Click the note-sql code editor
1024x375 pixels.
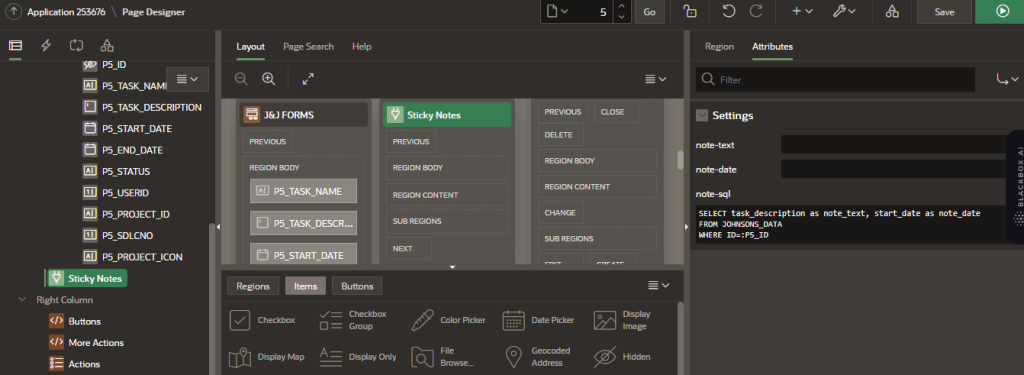click(x=852, y=224)
